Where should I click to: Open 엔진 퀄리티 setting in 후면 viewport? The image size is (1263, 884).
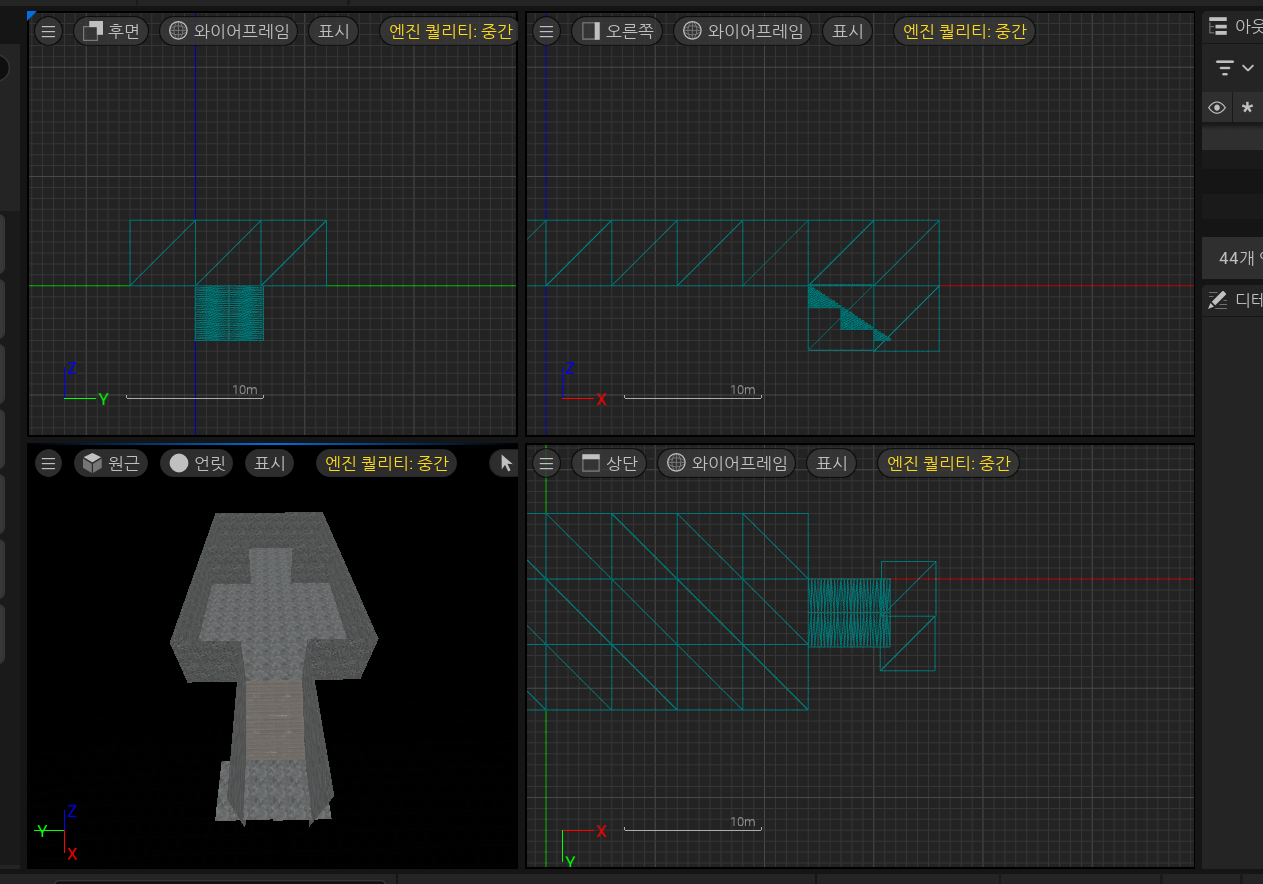click(x=450, y=31)
